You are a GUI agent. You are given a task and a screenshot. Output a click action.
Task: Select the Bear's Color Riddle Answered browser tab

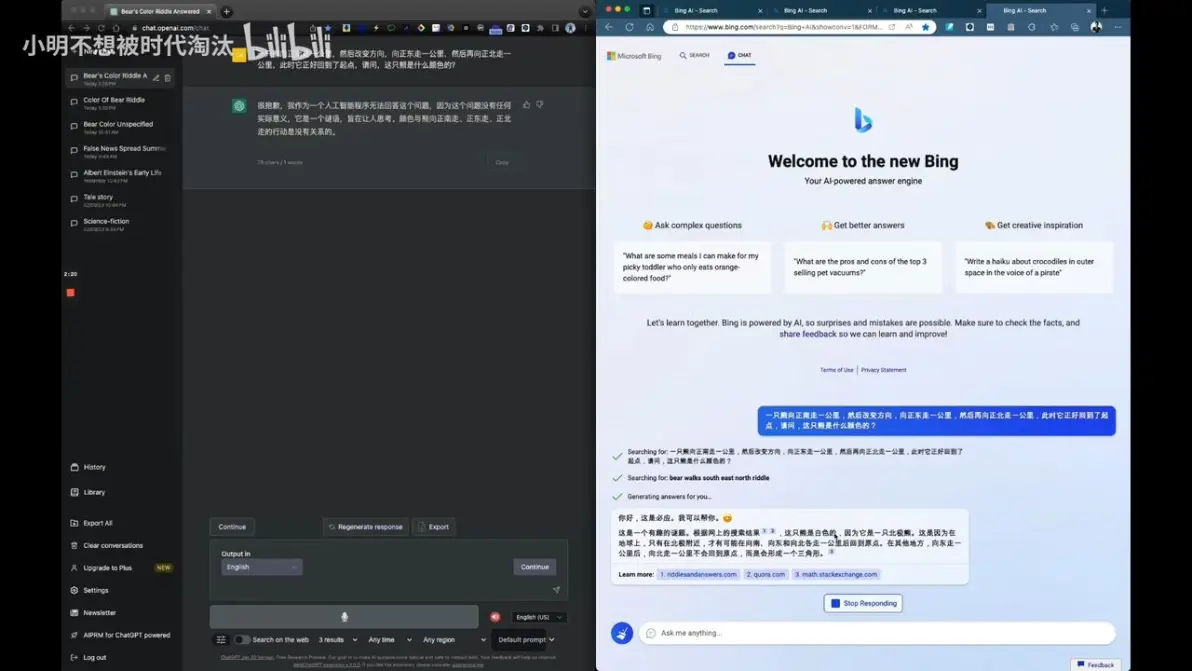pos(160,11)
